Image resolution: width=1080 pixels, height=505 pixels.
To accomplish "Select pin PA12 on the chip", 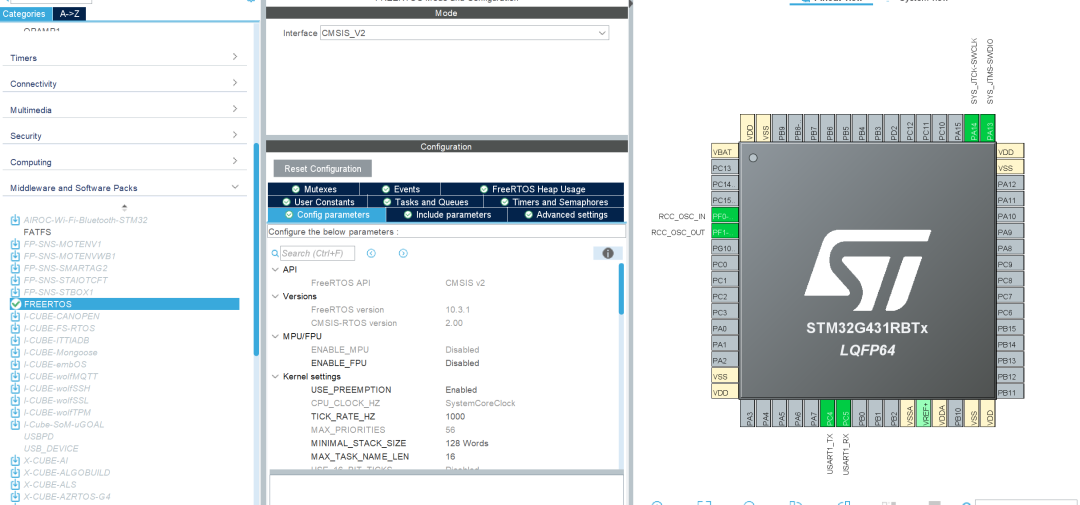I will pyautogui.click(x=1010, y=184).
